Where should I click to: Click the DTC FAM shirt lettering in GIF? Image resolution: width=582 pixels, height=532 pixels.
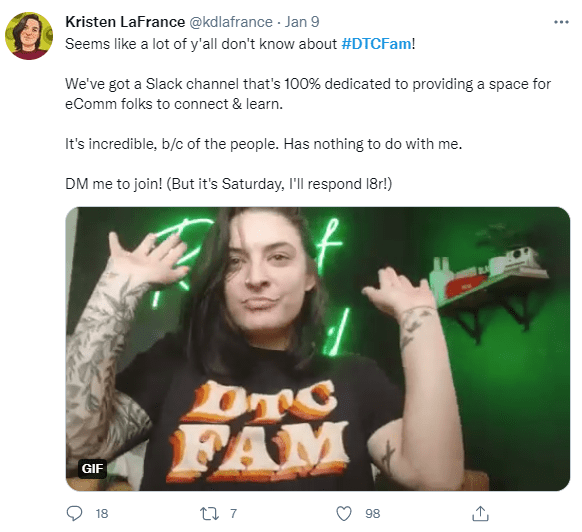(259, 431)
